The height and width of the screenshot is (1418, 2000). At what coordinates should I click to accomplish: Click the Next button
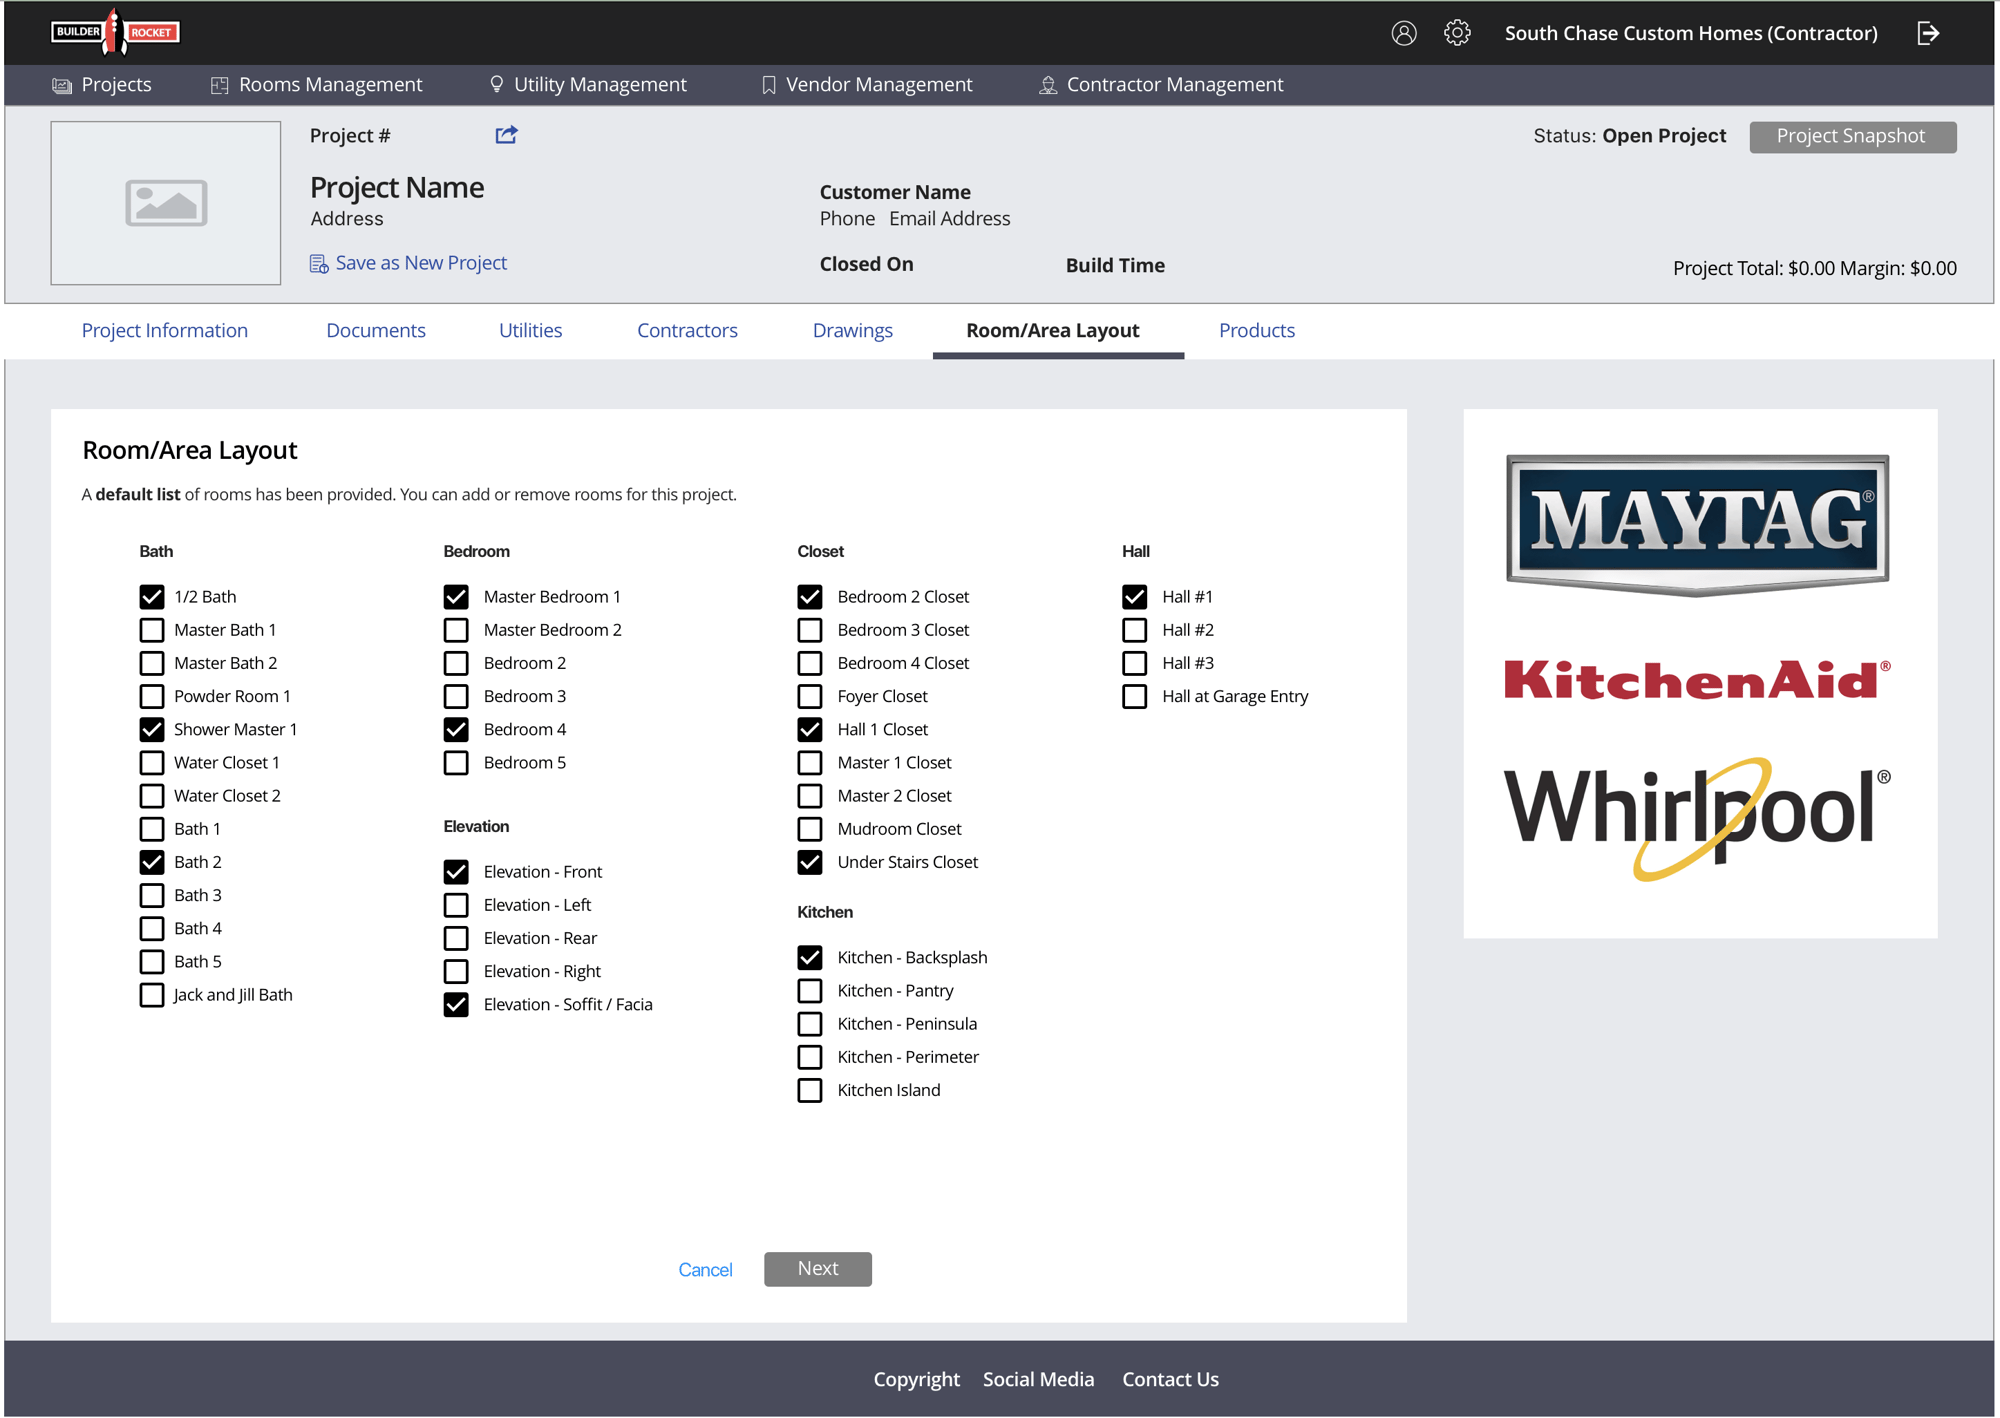[x=817, y=1268]
